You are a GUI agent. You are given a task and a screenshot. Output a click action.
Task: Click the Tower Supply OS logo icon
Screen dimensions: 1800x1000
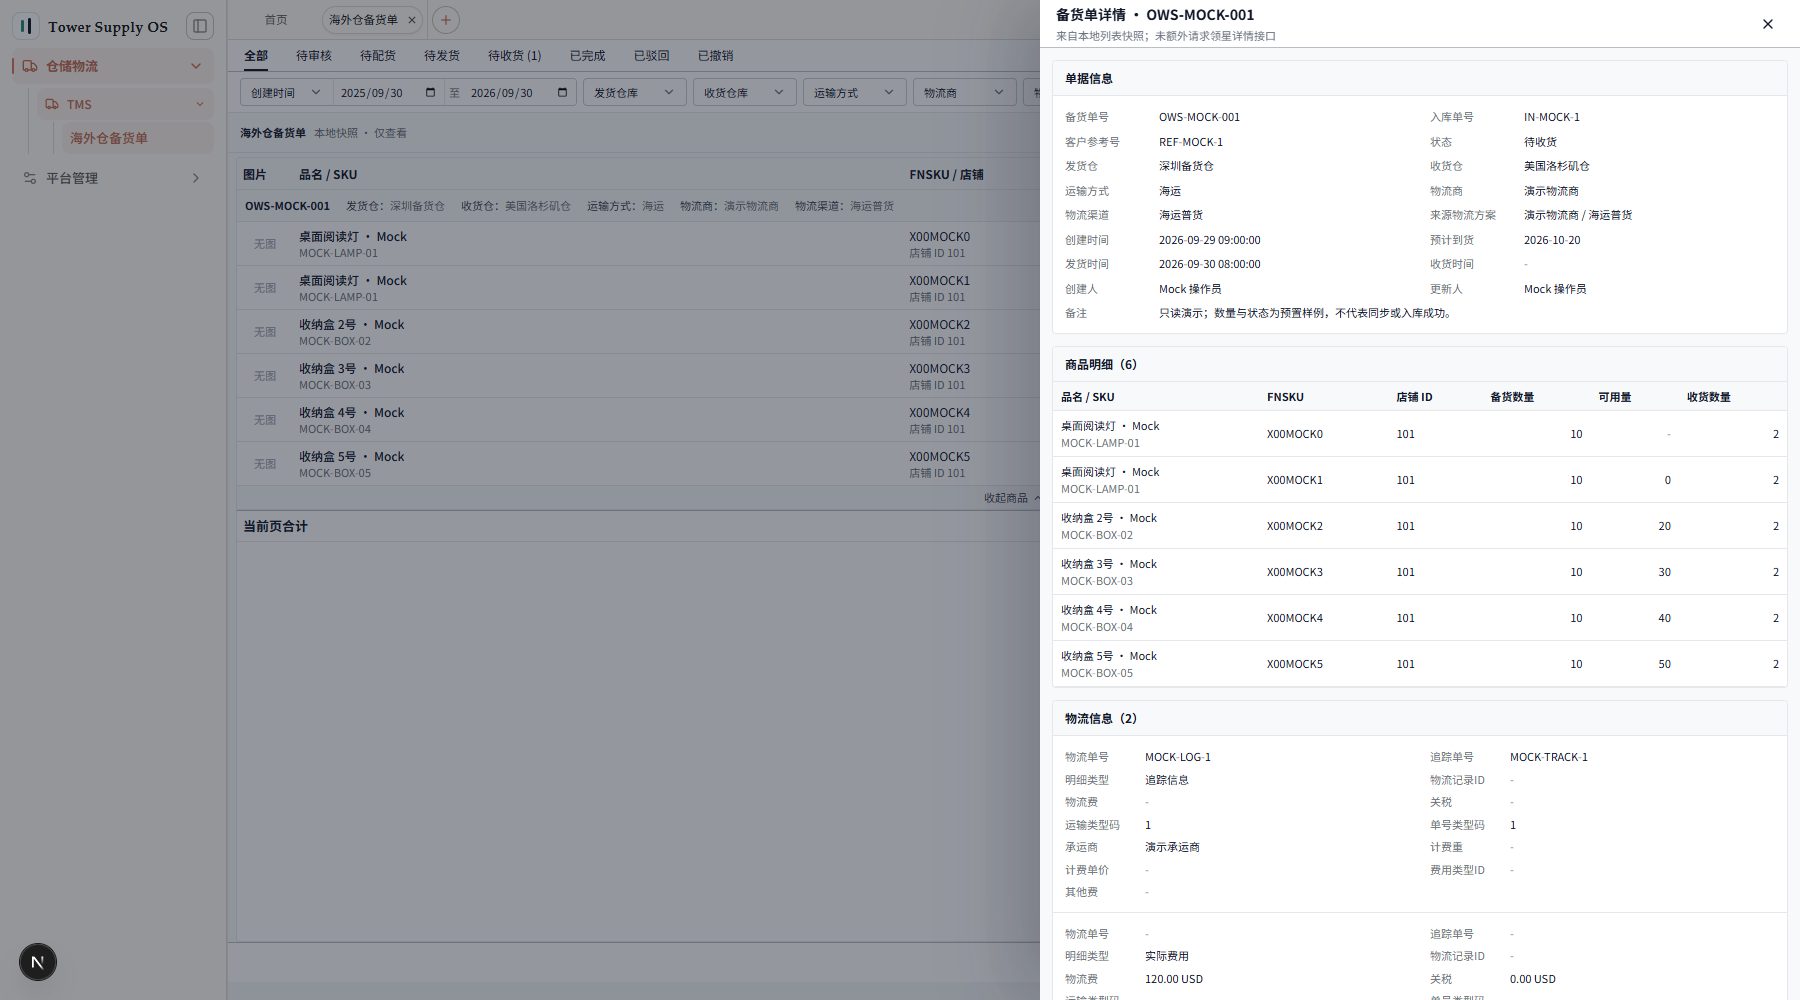click(x=26, y=26)
